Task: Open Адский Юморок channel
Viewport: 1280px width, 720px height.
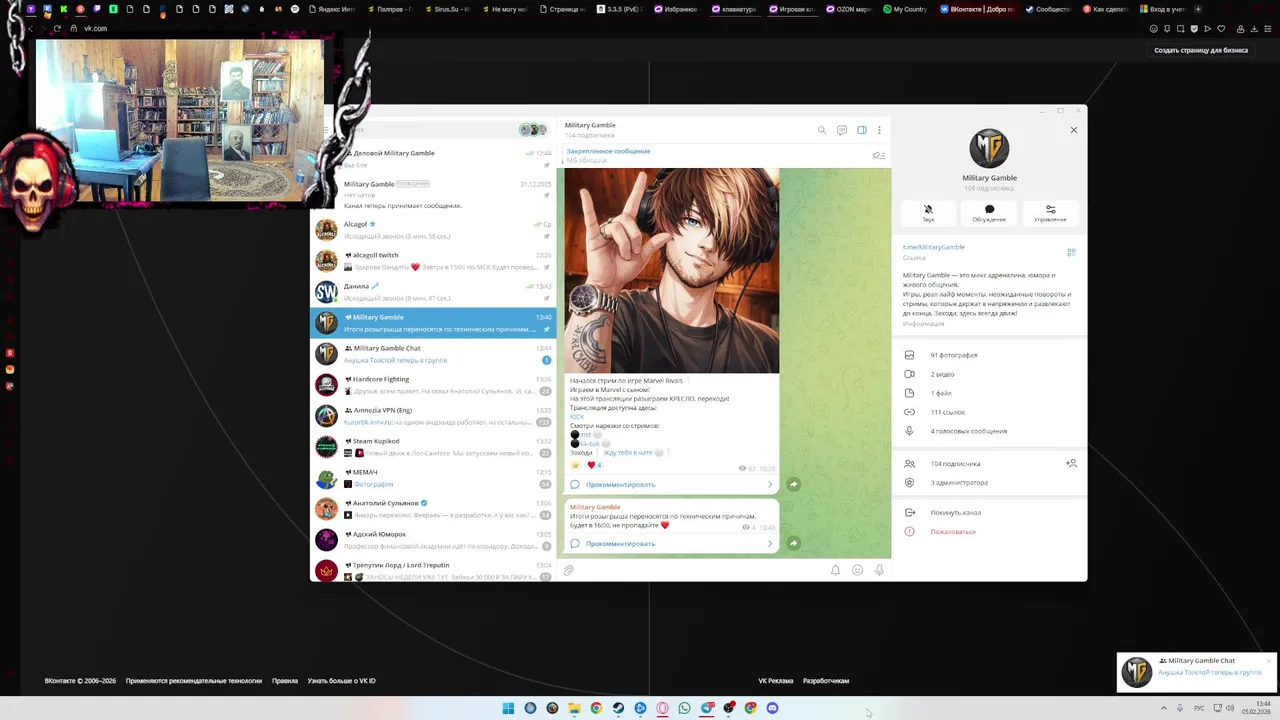Action: coord(434,540)
